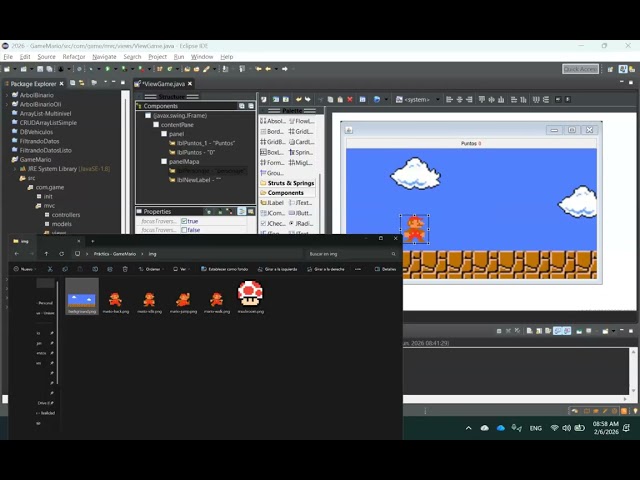Open the Ver dropdown in File Explorer

[181, 269]
